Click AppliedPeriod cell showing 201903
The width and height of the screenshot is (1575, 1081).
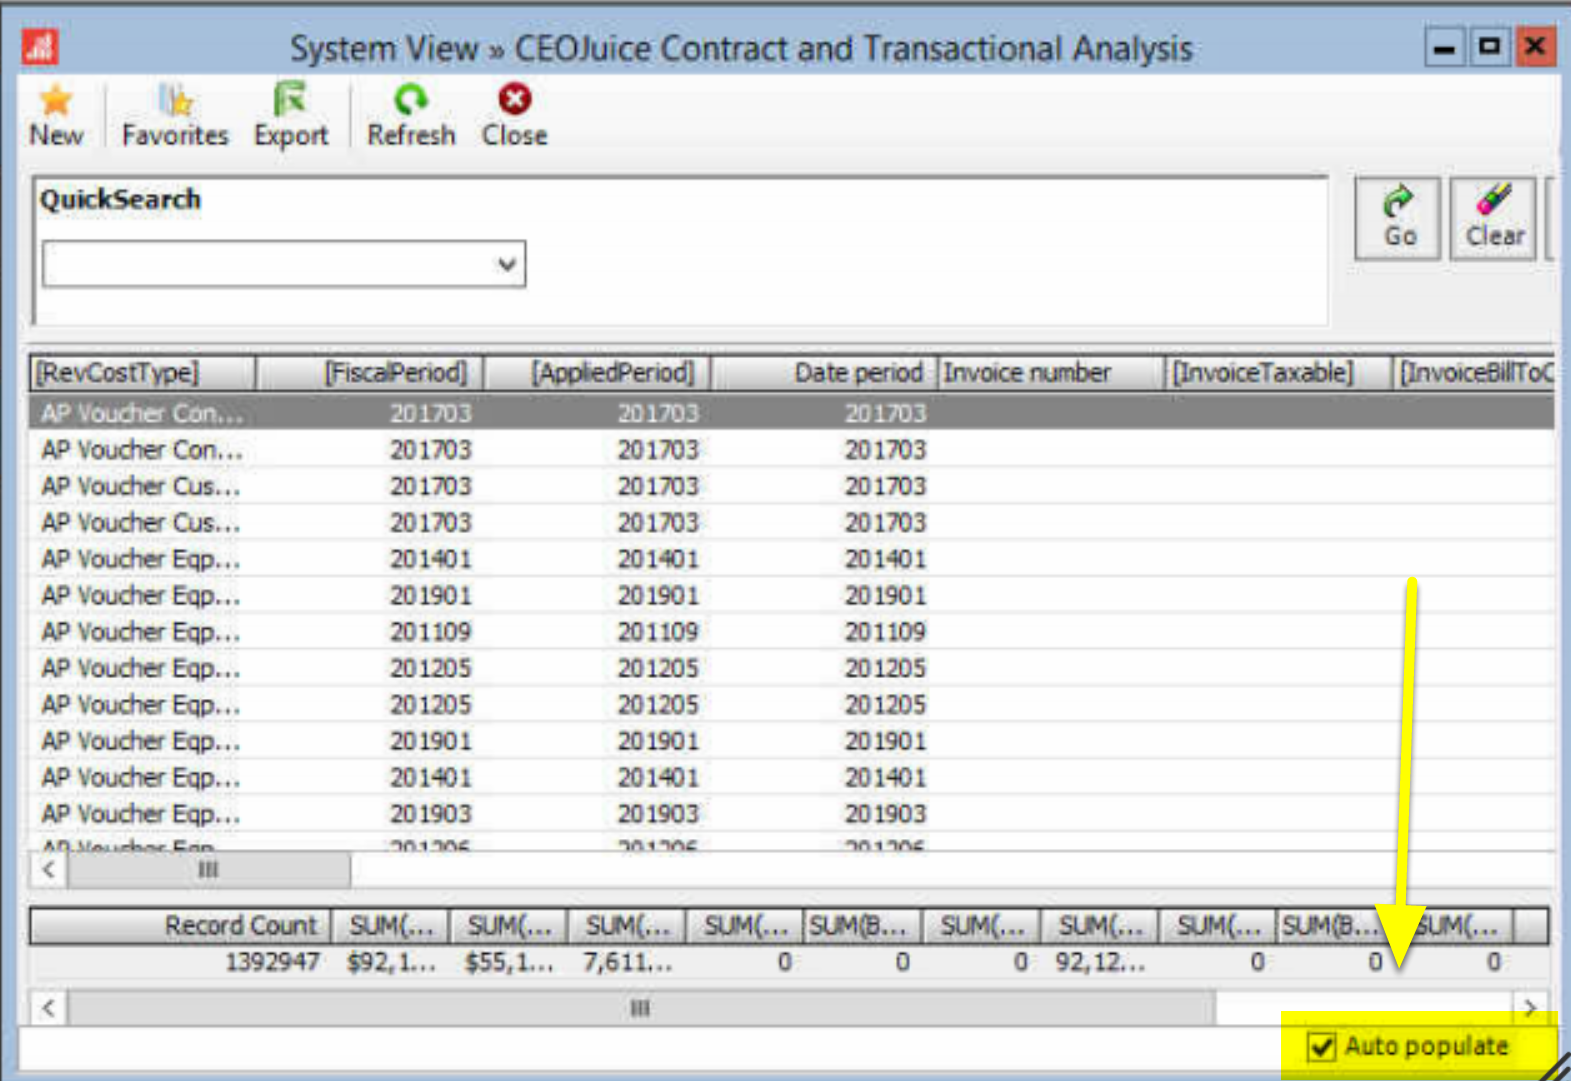(x=658, y=814)
